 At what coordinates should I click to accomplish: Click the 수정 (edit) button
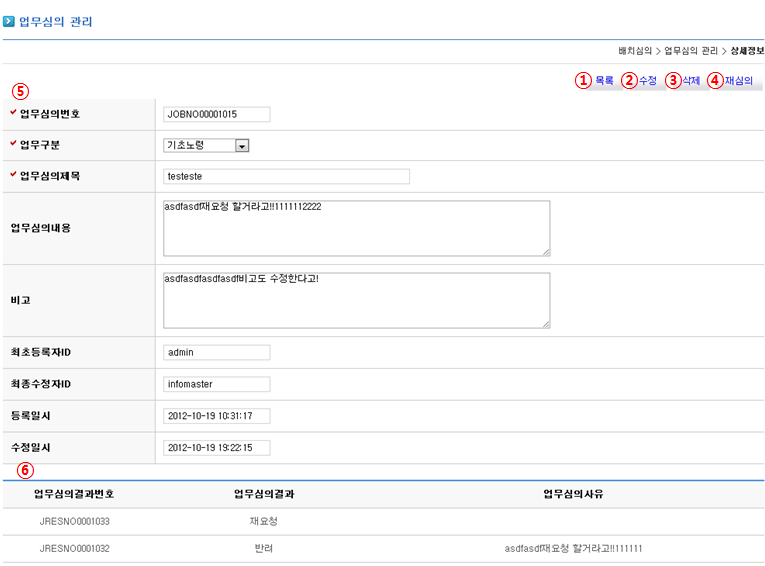click(x=647, y=81)
